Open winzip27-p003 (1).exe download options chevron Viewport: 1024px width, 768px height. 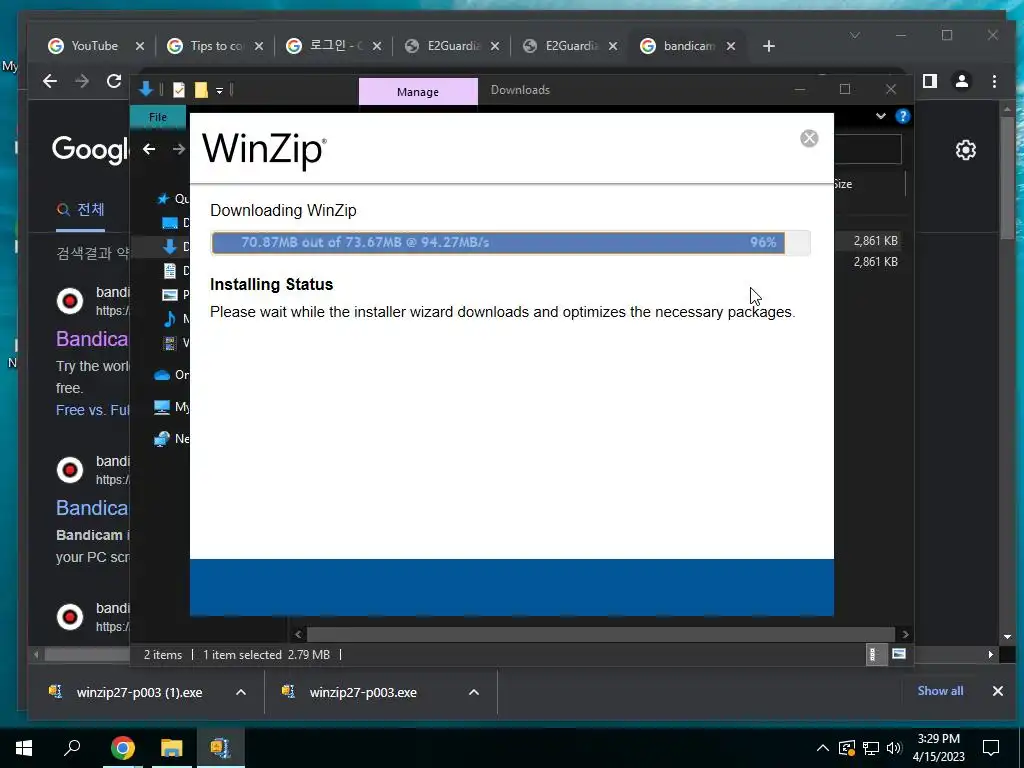pos(241,692)
